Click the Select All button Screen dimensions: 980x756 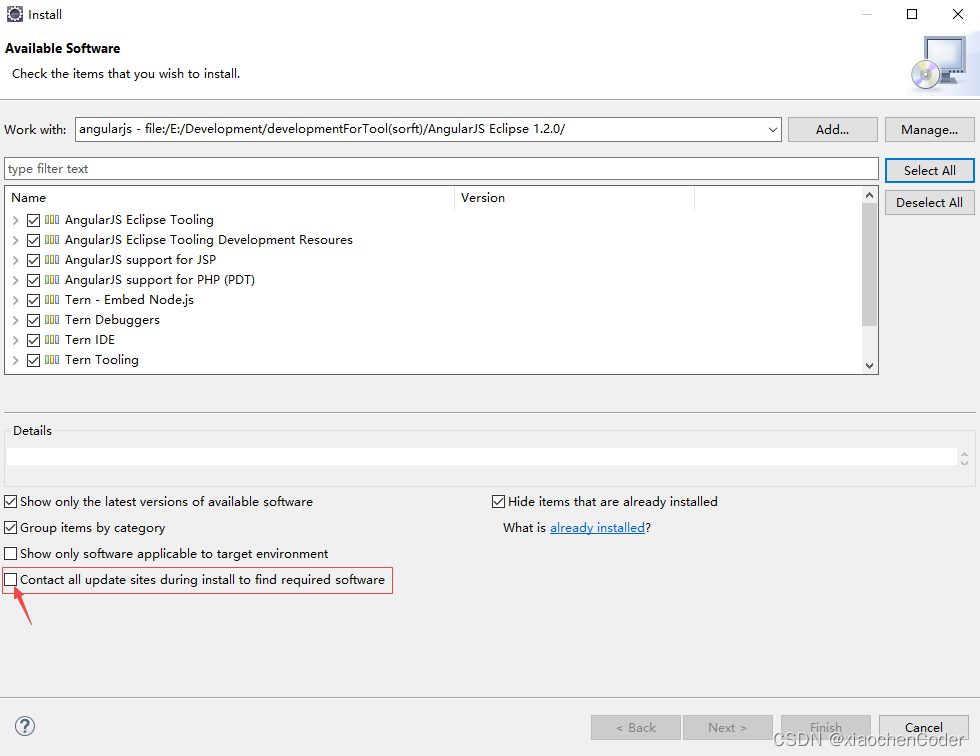(929, 171)
